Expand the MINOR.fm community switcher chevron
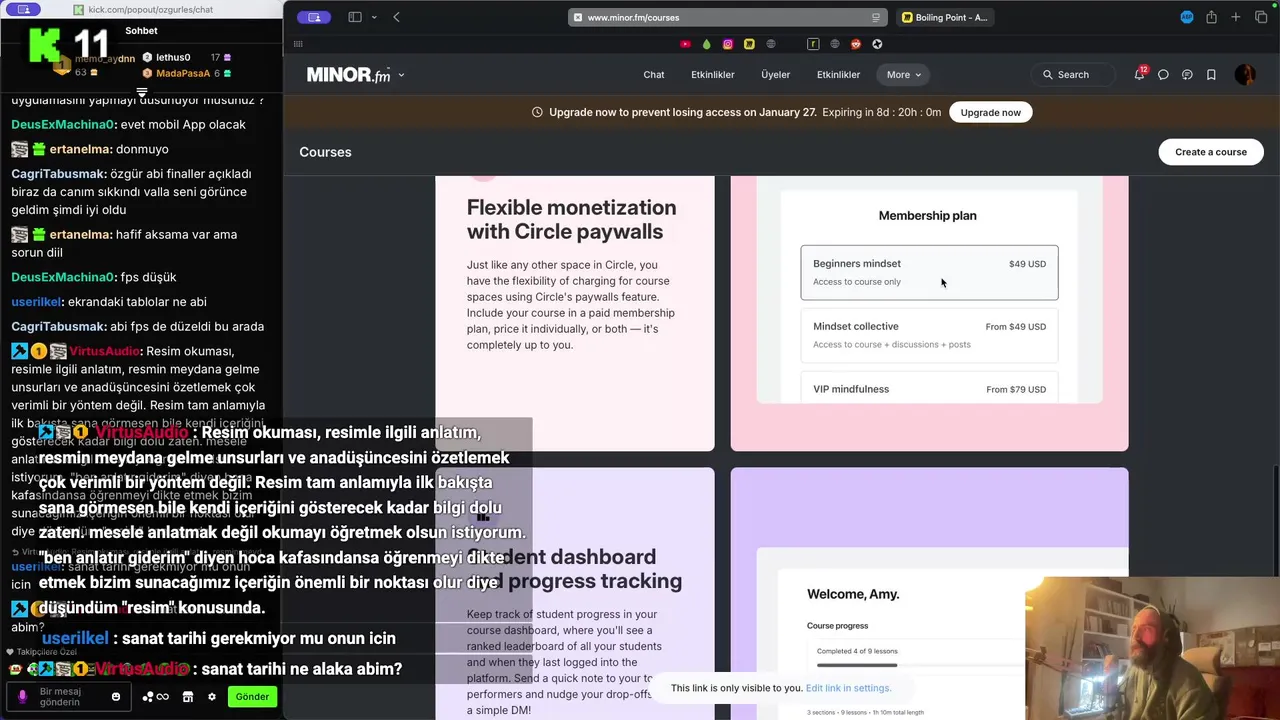 [402, 75]
